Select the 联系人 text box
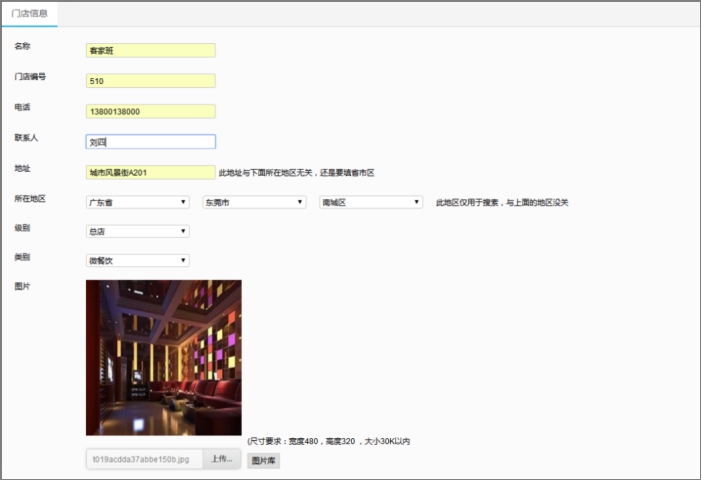This screenshot has width=702, height=481. click(x=150, y=142)
